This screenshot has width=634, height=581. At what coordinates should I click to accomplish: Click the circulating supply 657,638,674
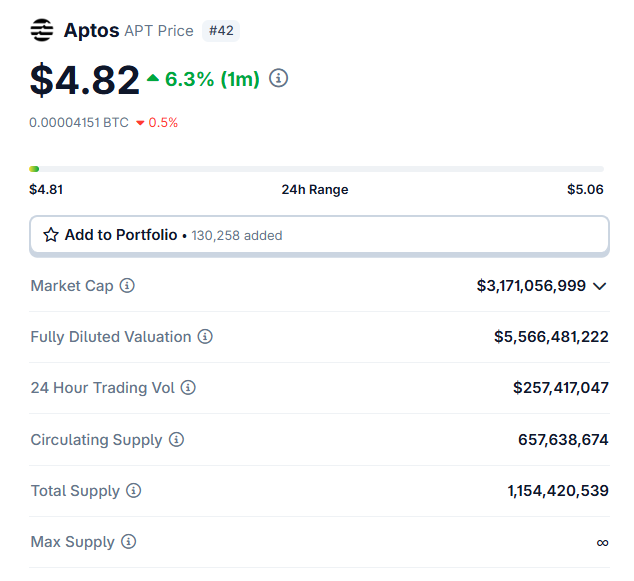[x=563, y=439]
